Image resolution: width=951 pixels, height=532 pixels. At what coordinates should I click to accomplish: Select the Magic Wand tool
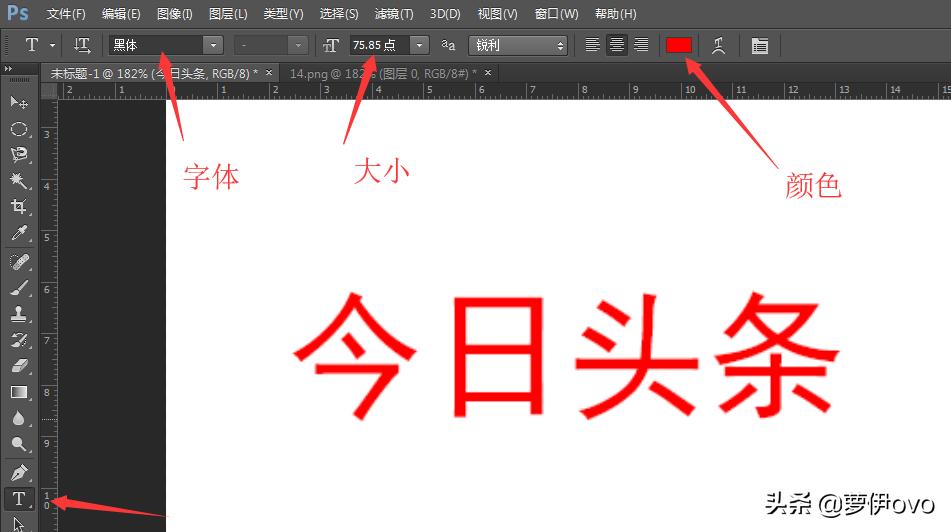click(19, 180)
